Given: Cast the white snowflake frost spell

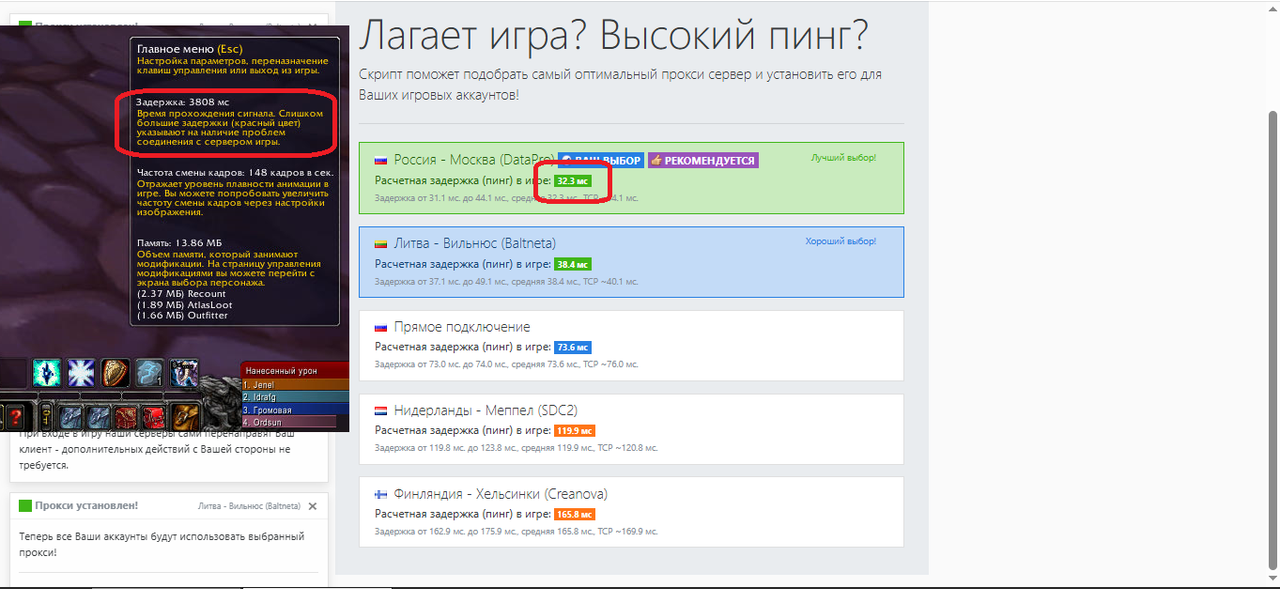Looking at the screenshot, I should point(81,374).
